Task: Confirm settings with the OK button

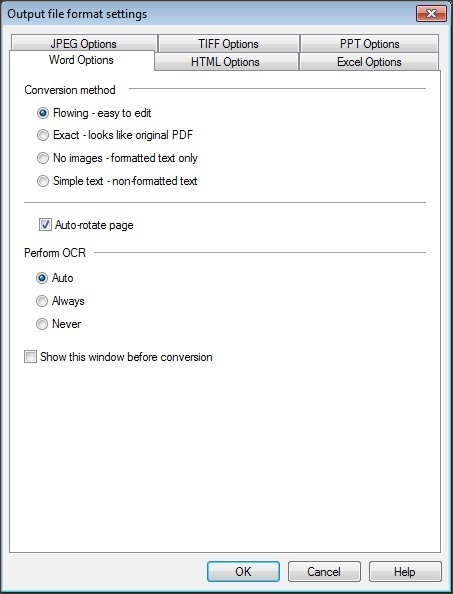Action: [243, 571]
